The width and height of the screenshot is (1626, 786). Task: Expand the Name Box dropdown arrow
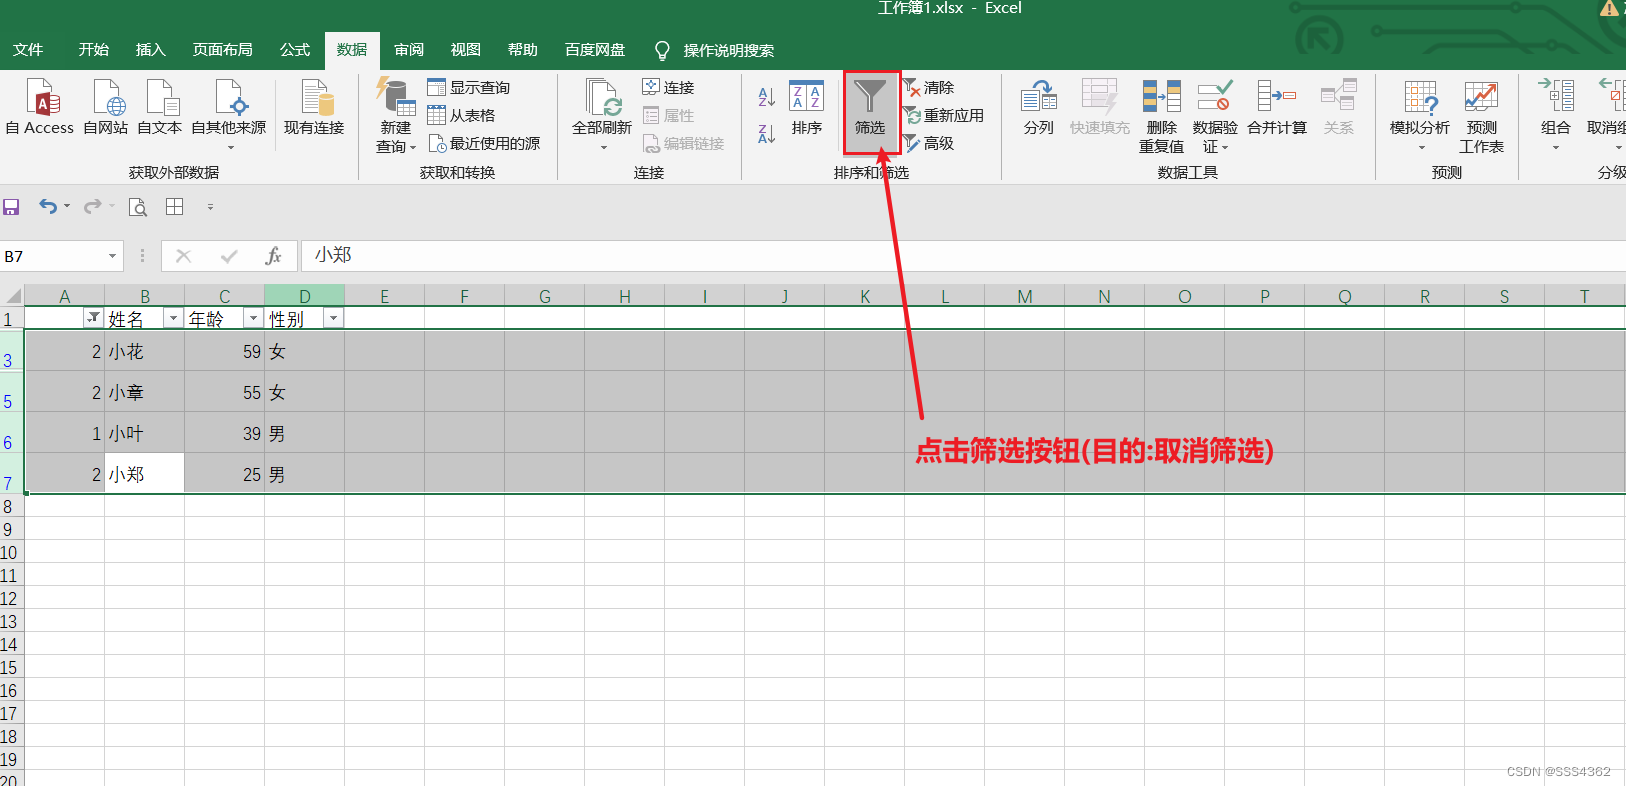click(x=112, y=256)
